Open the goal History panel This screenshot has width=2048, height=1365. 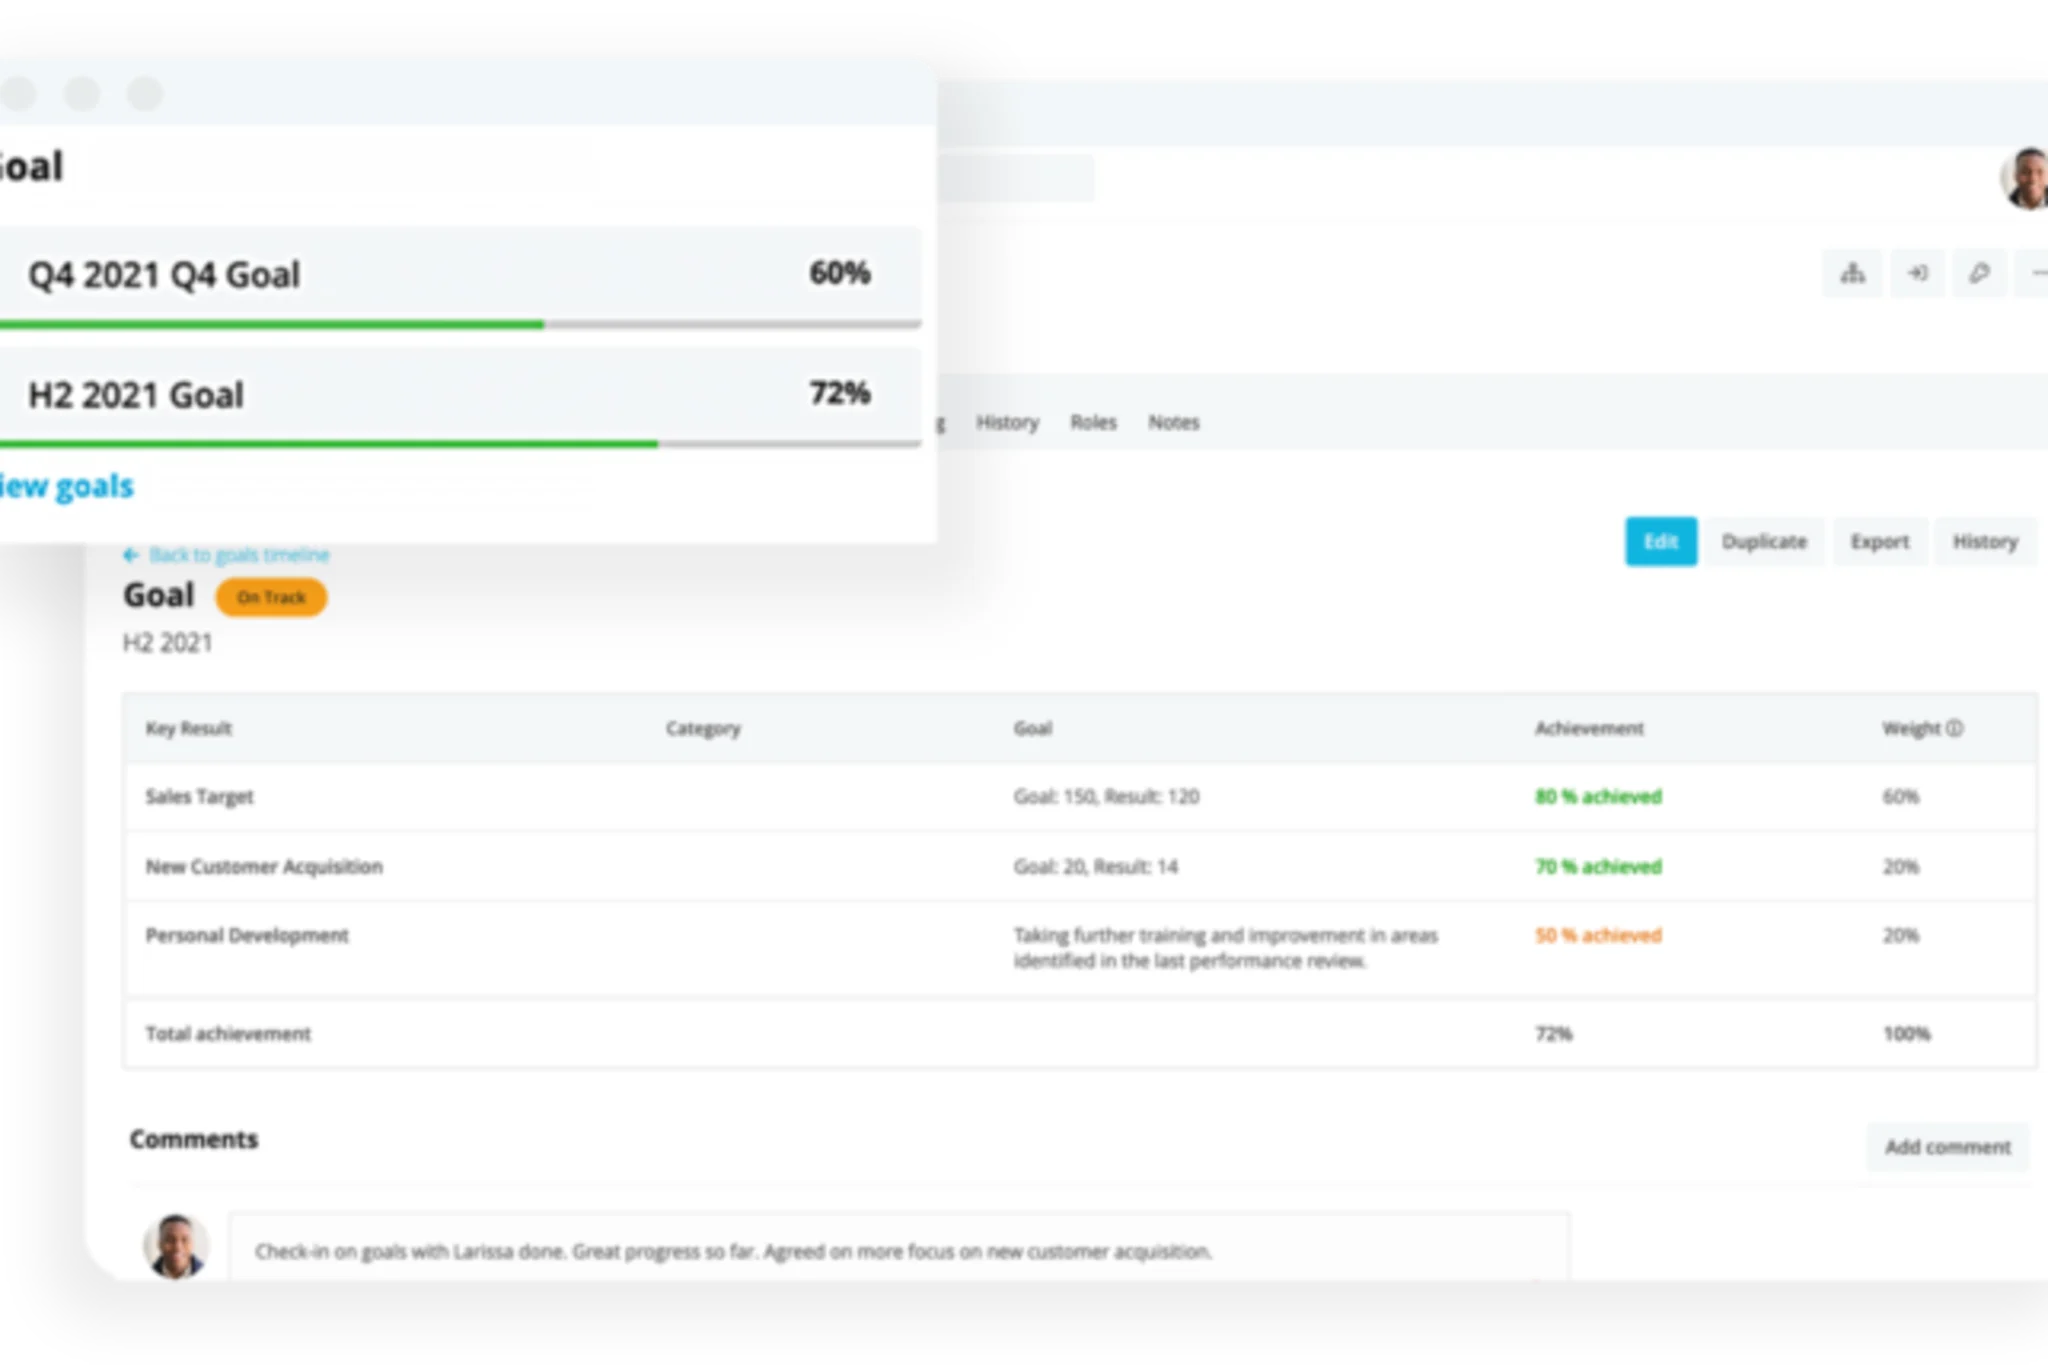coord(1985,541)
